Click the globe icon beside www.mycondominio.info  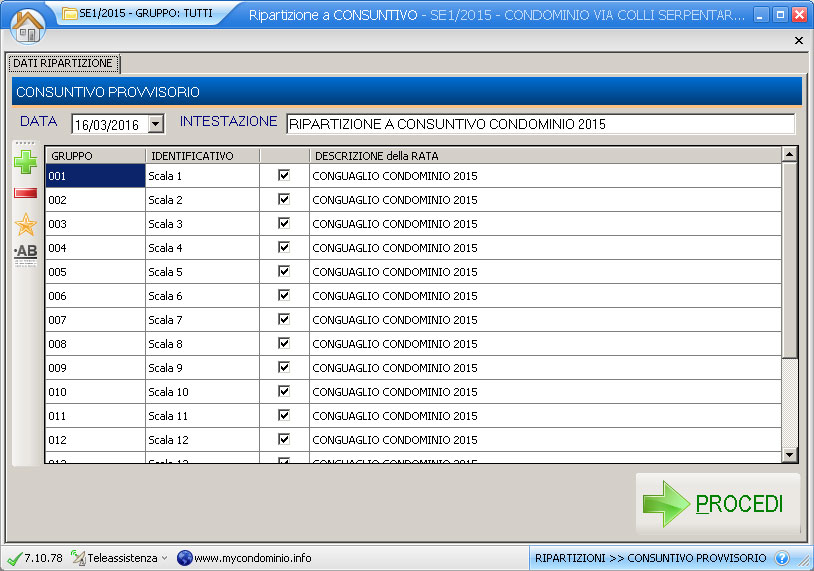click(184, 558)
